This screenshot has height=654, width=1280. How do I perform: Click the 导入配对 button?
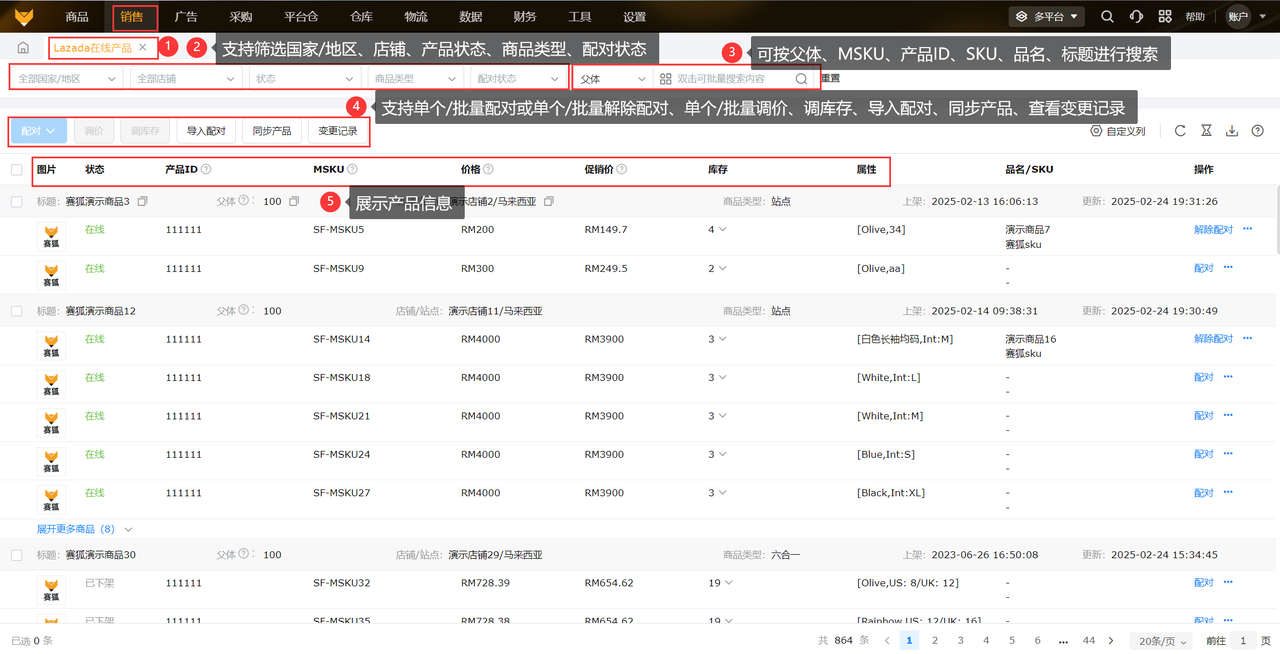pyautogui.click(x=206, y=131)
